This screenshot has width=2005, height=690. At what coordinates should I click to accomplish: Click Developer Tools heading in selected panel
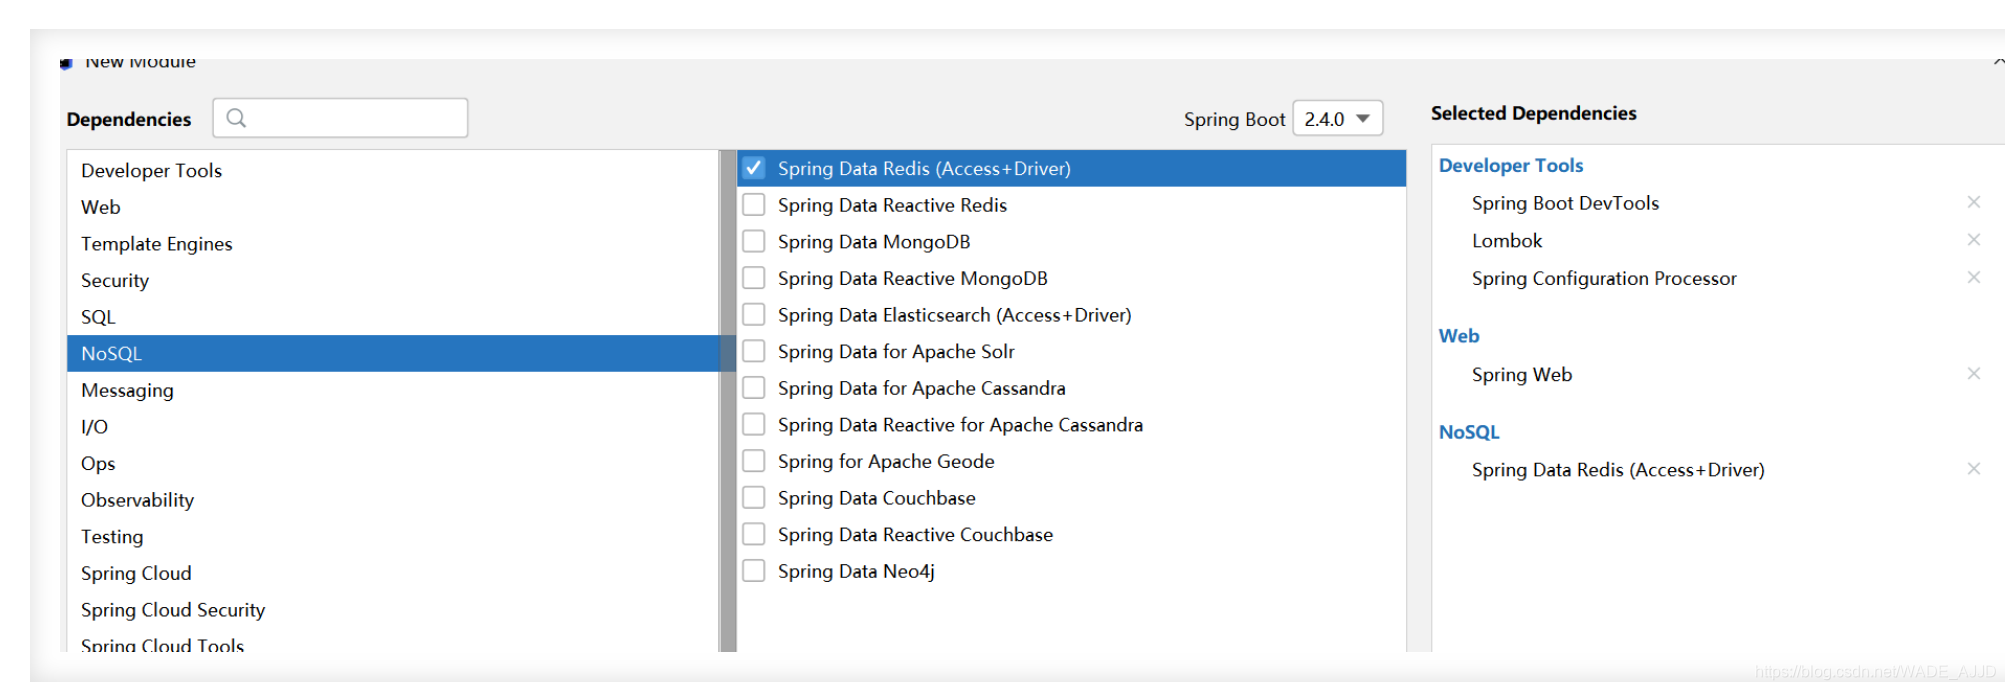[1511, 166]
